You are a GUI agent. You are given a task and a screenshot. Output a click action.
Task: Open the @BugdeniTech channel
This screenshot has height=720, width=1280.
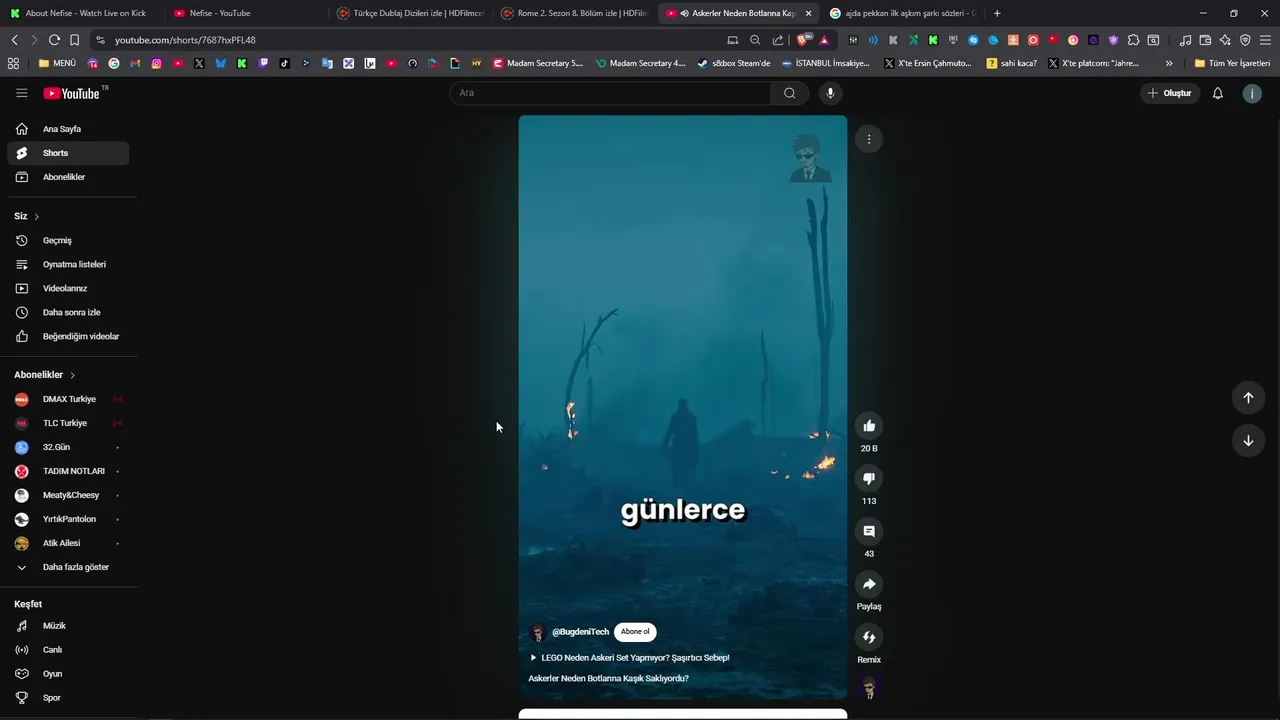(580, 632)
